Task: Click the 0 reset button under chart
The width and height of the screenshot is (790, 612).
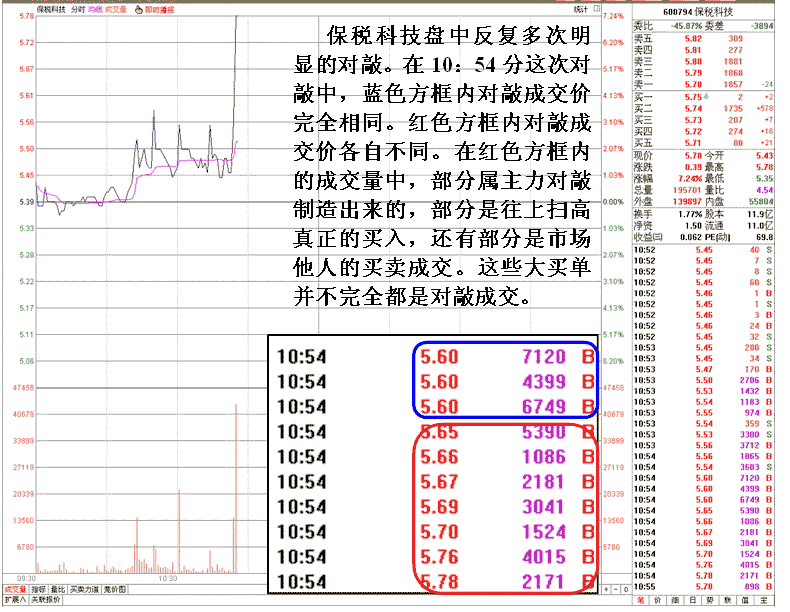Action: [625, 589]
